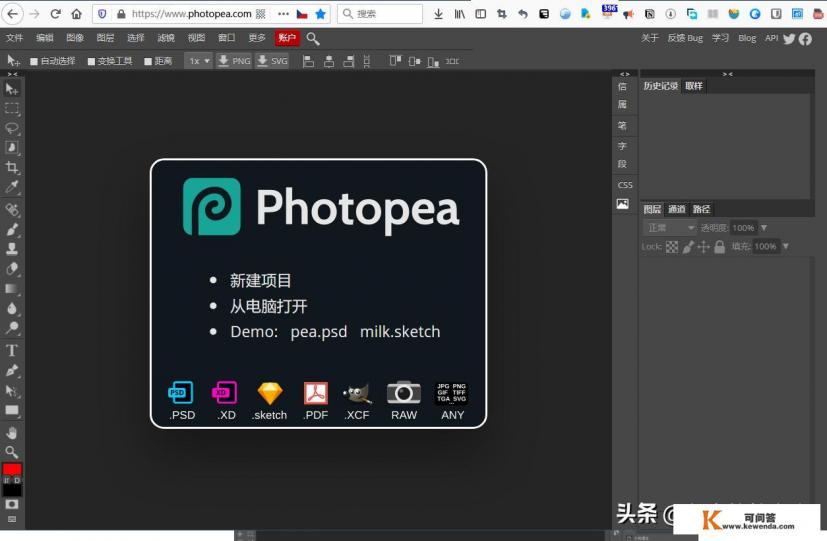Collapse the left toolbar with arrows
The image size is (827, 541).
coord(13,74)
